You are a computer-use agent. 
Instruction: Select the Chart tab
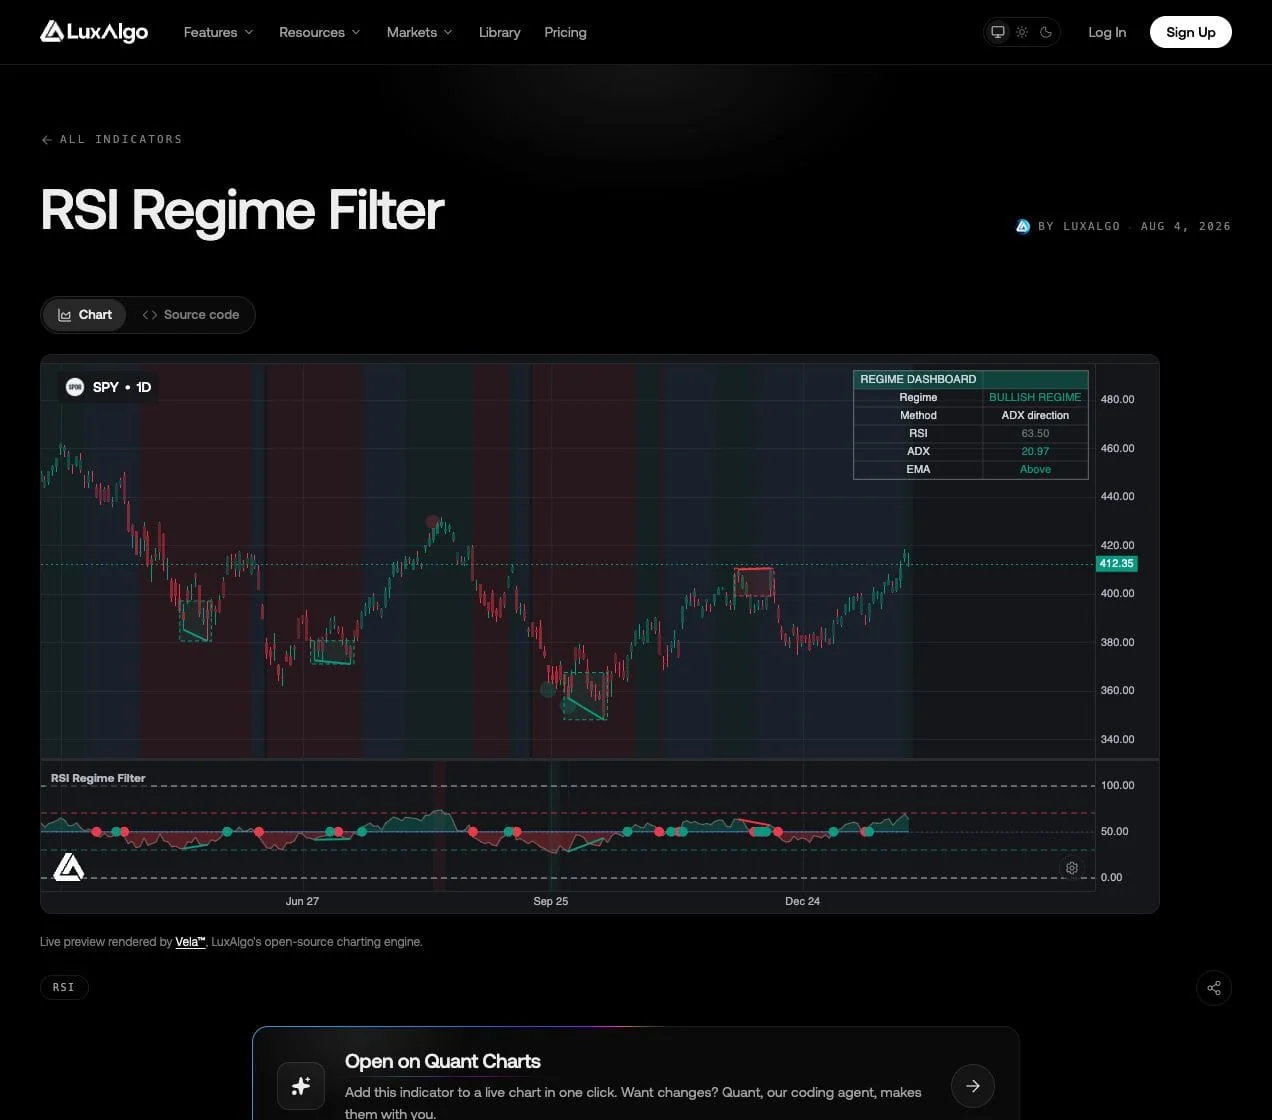click(x=85, y=315)
